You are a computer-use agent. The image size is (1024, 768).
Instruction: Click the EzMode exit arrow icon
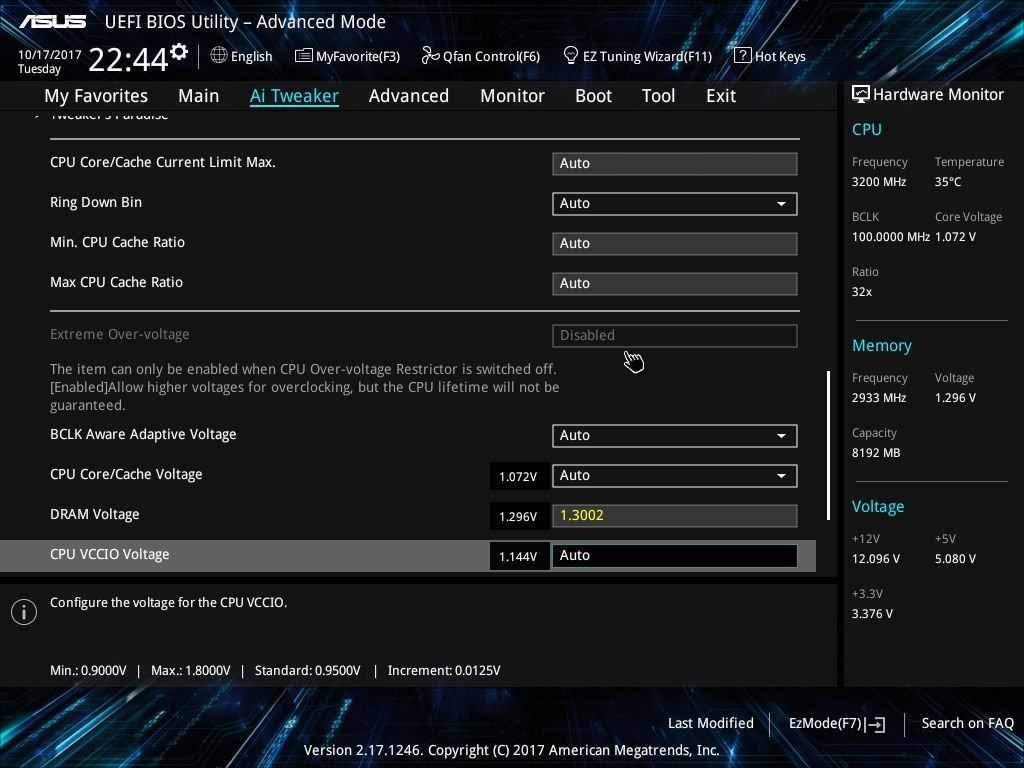[x=875, y=724]
